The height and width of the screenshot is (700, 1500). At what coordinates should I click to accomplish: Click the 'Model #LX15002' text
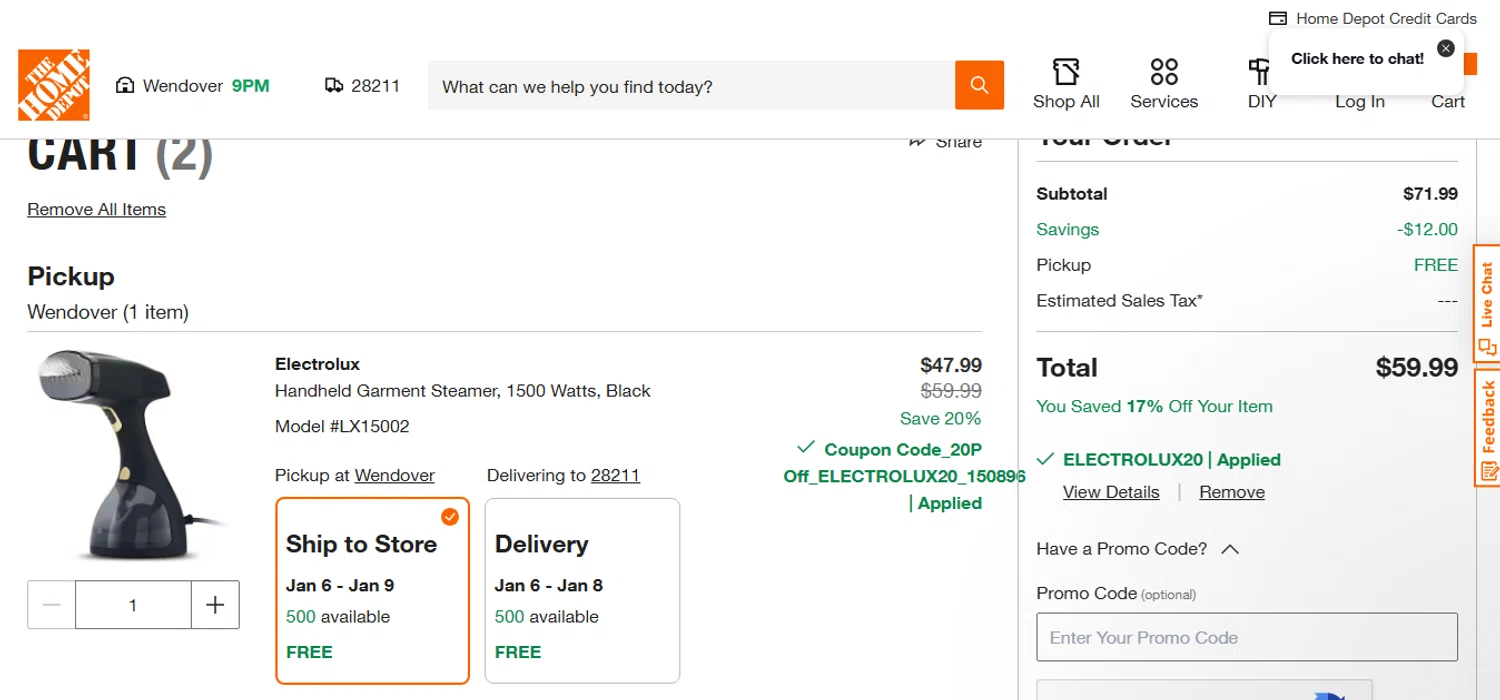(x=342, y=427)
